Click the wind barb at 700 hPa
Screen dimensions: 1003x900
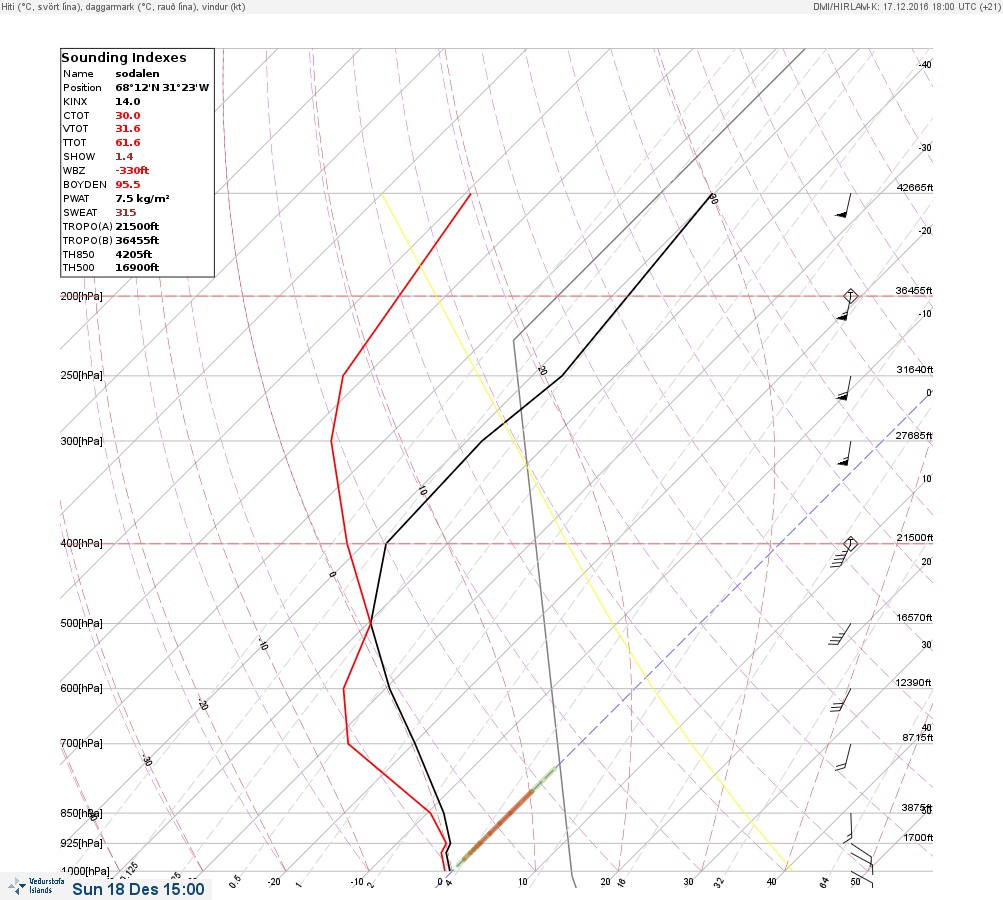pos(844,756)
